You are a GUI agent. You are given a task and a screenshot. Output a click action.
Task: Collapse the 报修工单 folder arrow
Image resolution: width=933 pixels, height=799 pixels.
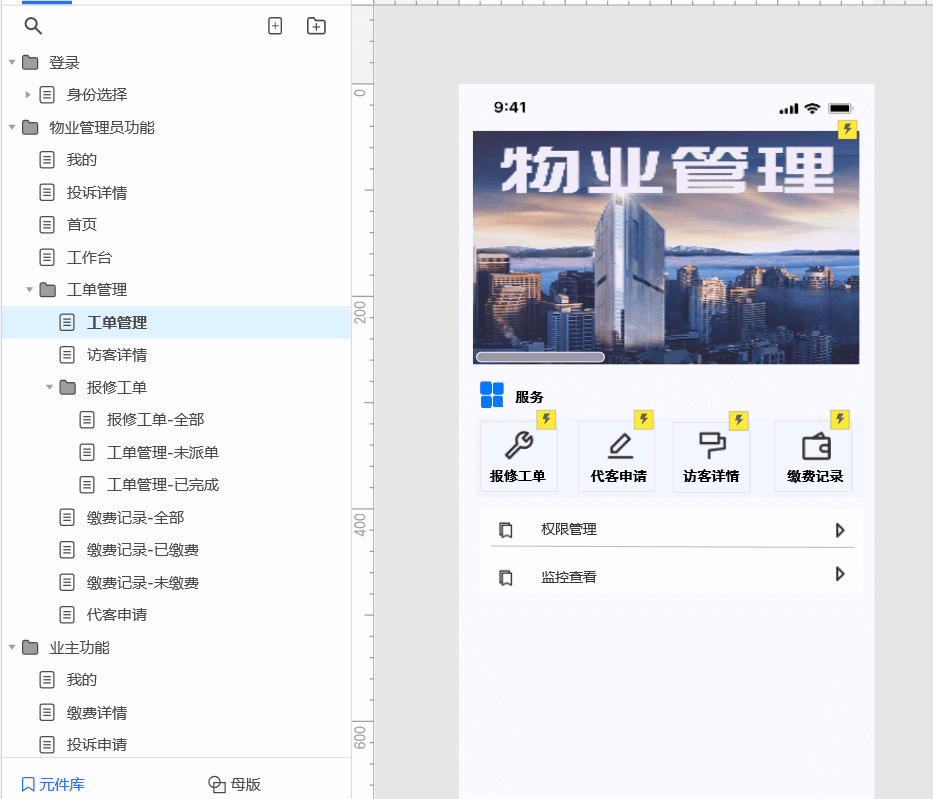pos(49,387)
